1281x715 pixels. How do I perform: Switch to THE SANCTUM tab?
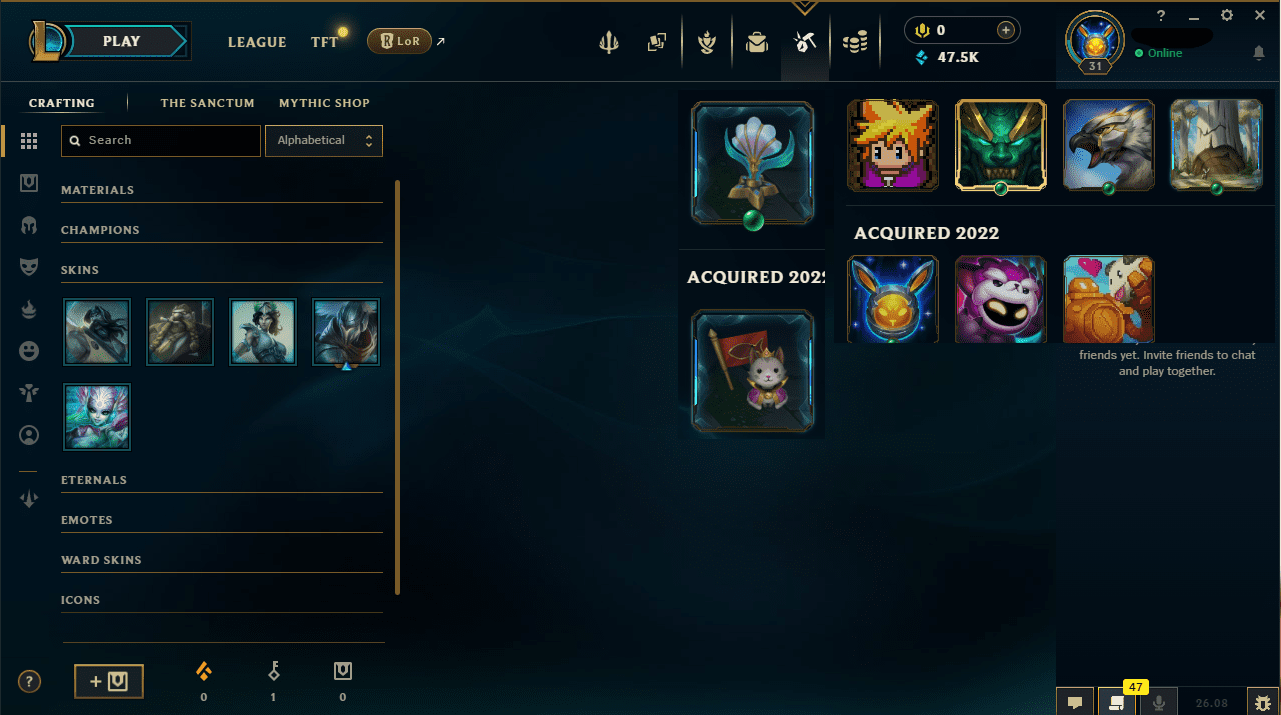pyautogui.click(x=207, y=103)
